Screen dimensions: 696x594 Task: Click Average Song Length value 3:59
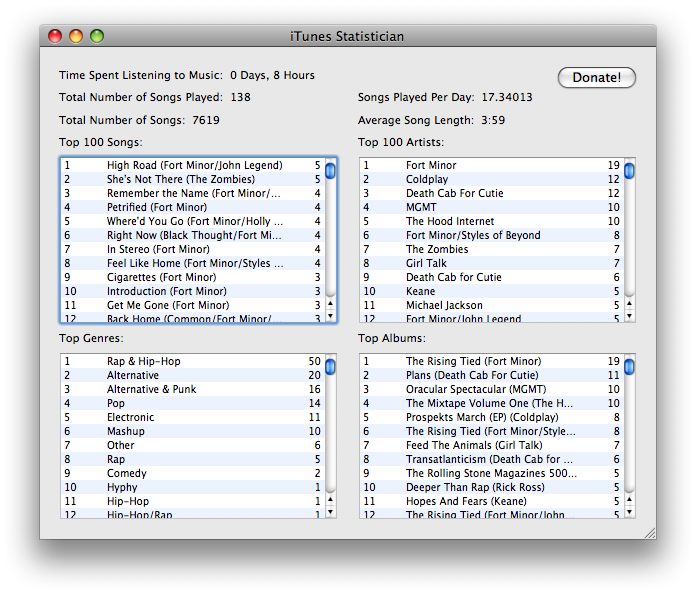point(493,120)
